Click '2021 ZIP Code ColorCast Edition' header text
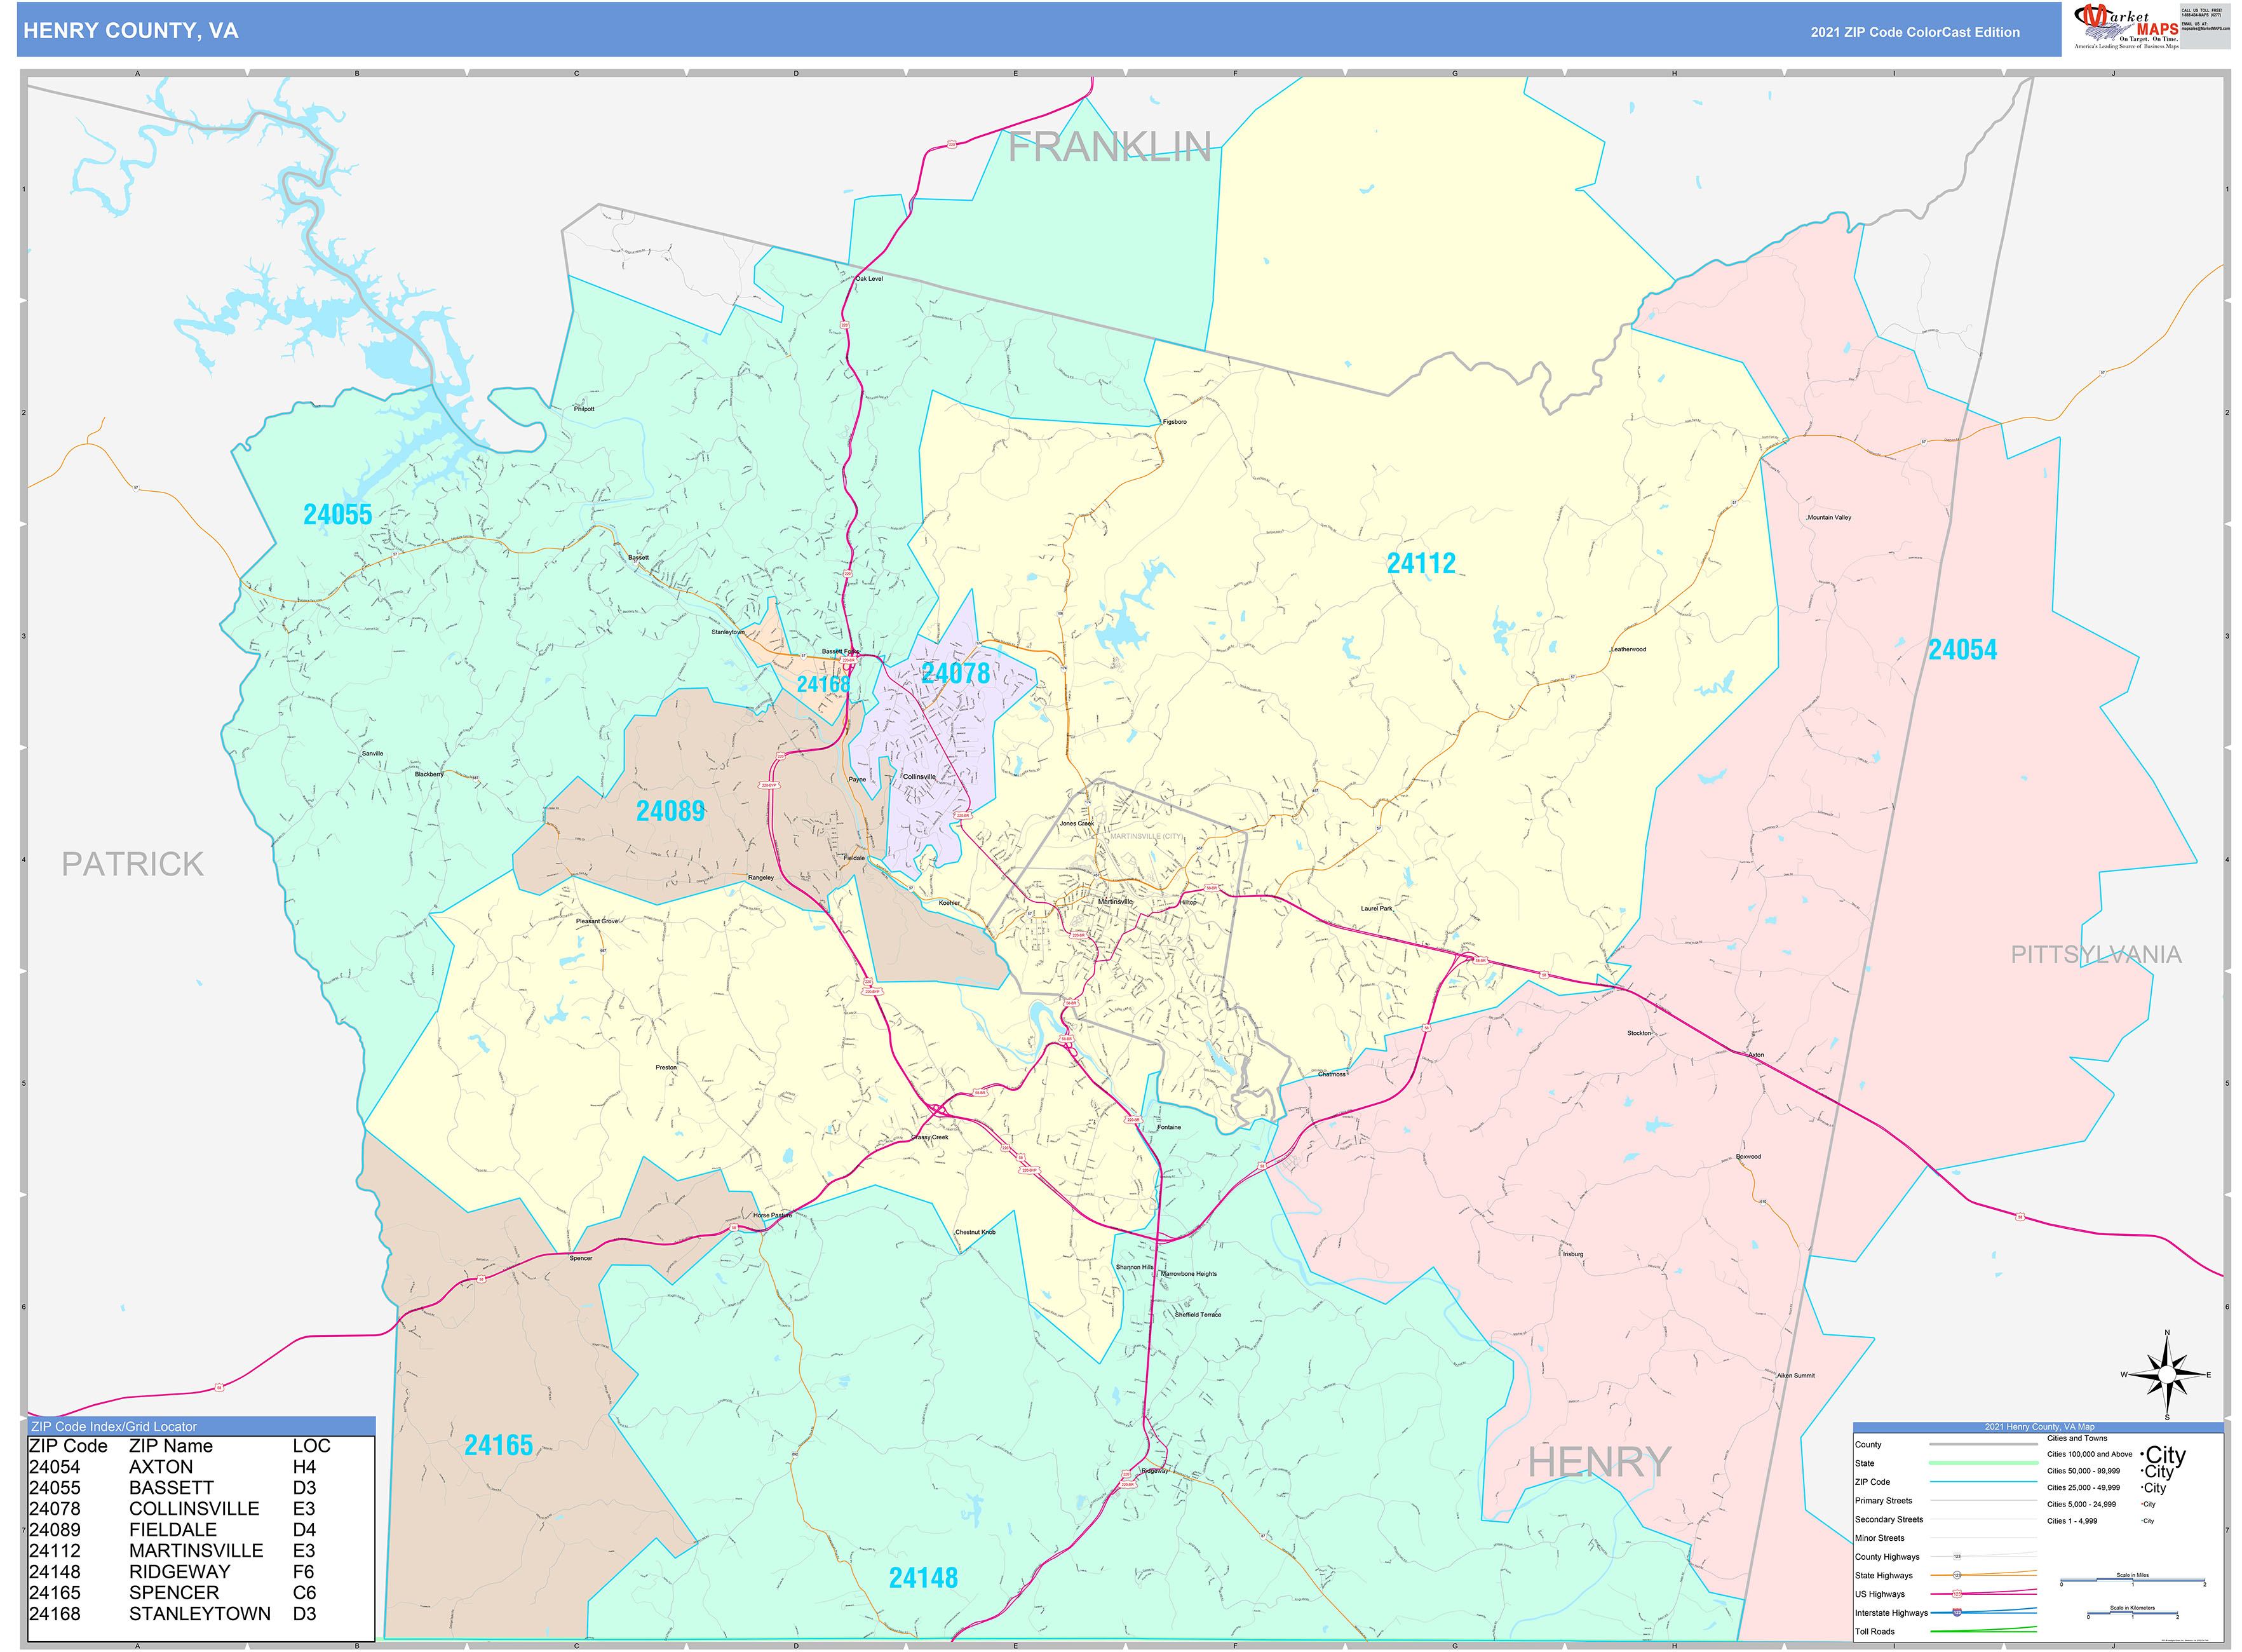This screenshot has height=1652, width=2242. coord(1915,32)
